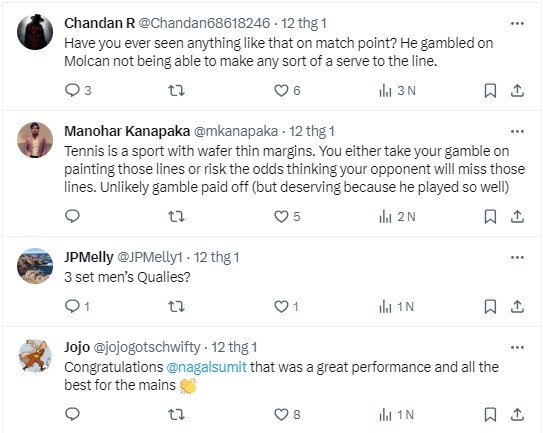543x433 pixels.
Task: Reply to Chandan R's tweet
Action: coord(72,90)
